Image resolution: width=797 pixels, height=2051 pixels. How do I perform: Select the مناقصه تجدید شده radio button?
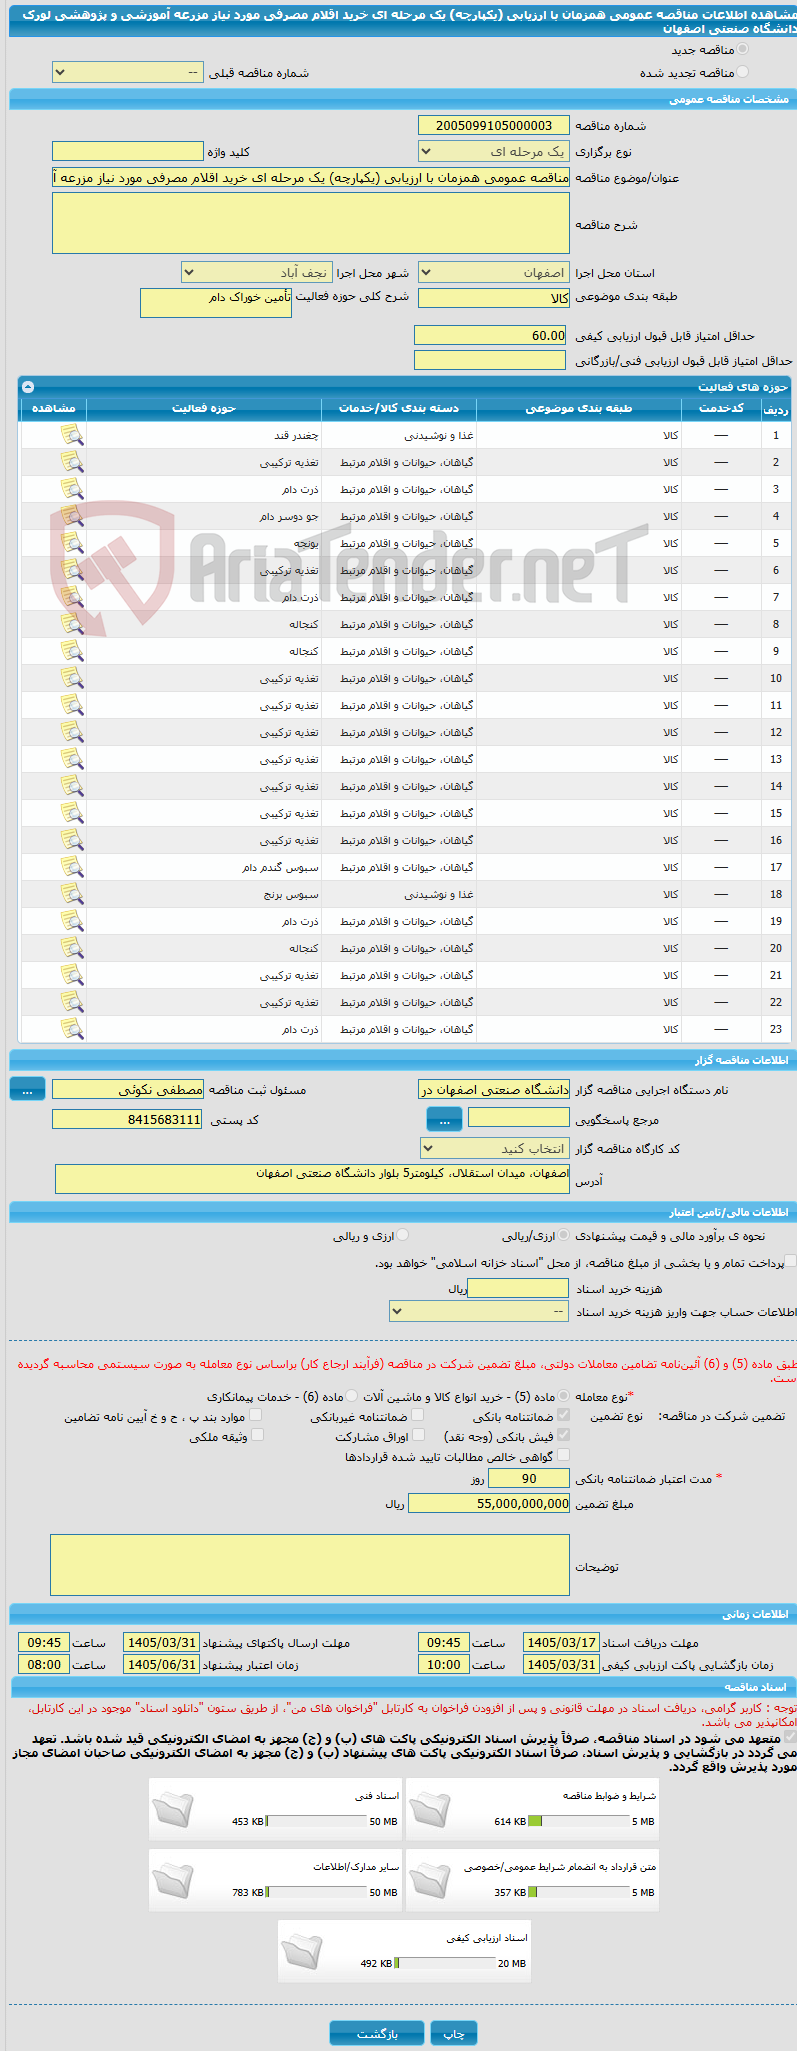pos(742,72)
